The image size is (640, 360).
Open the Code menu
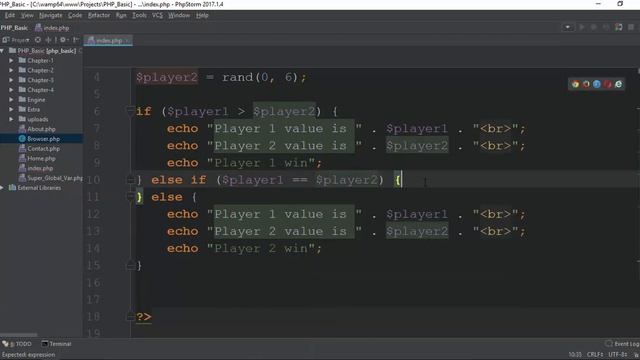point(75,15)
